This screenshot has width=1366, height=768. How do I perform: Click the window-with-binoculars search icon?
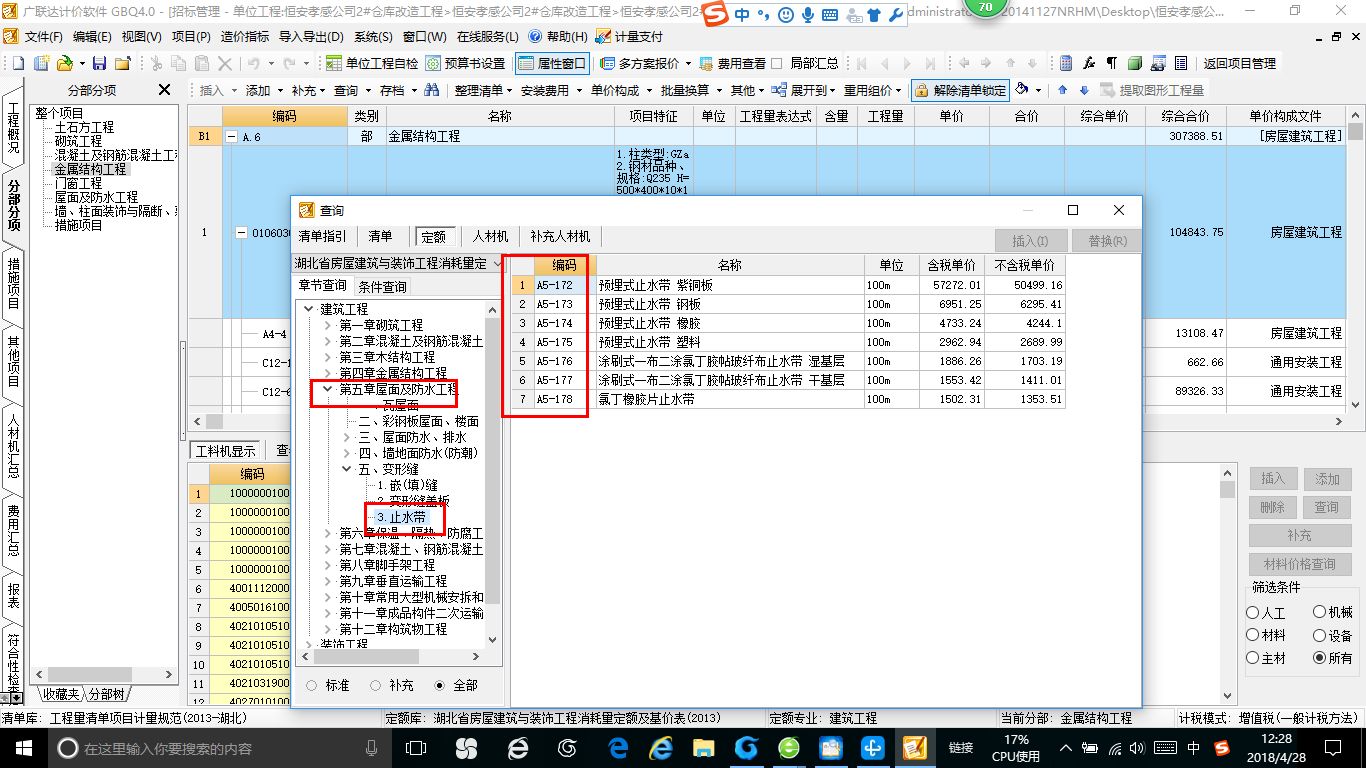click(1158, 63)
